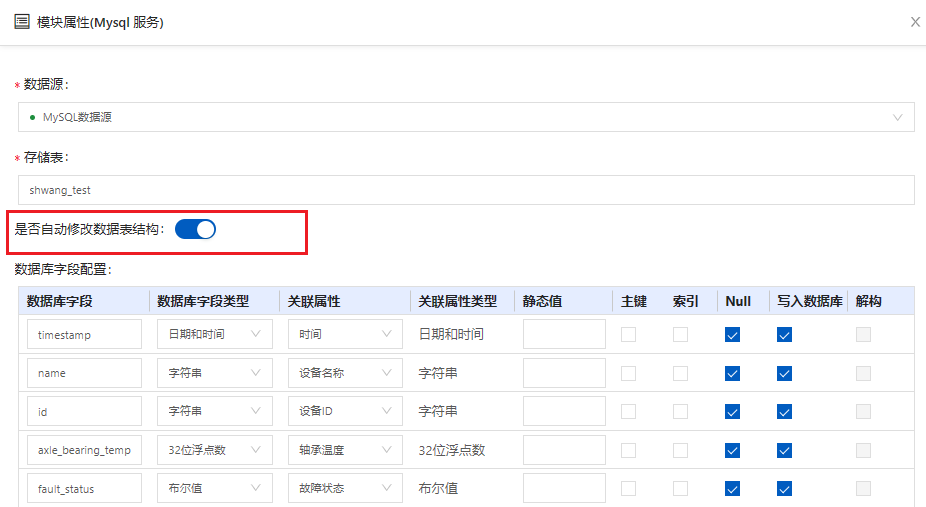The height and width of the screenshot is (507, 926).
Task: Open 设备名称 associated attribute dropdown
Action: (345, 373)
